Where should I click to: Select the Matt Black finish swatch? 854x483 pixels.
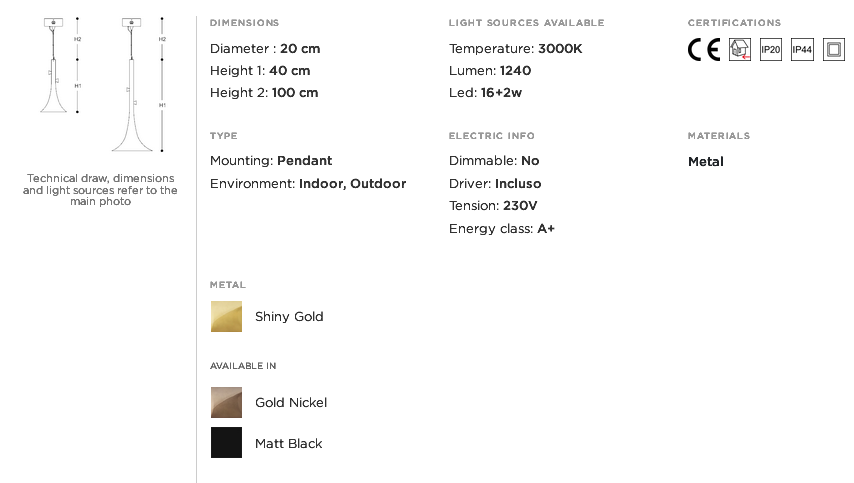227,443
